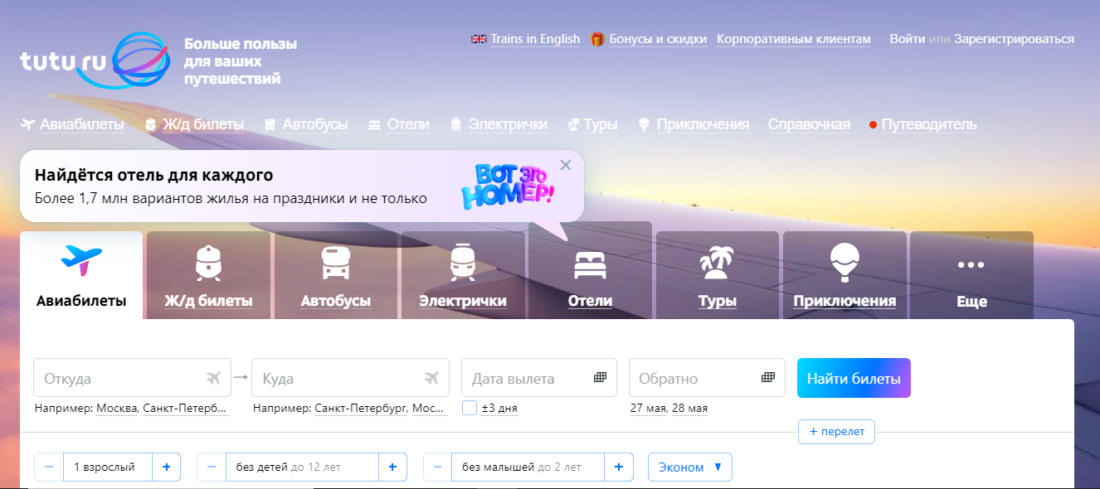Pick Москва suggestion under Откуда
The height and width of the screenshot is (489, 1100).
116,408
